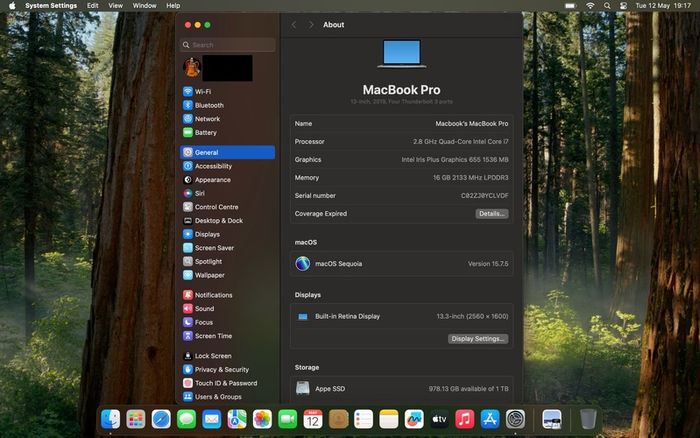Screen dimensions: 700x438
Task: Open FaceTime from the Dock
Action: point(288,419)
